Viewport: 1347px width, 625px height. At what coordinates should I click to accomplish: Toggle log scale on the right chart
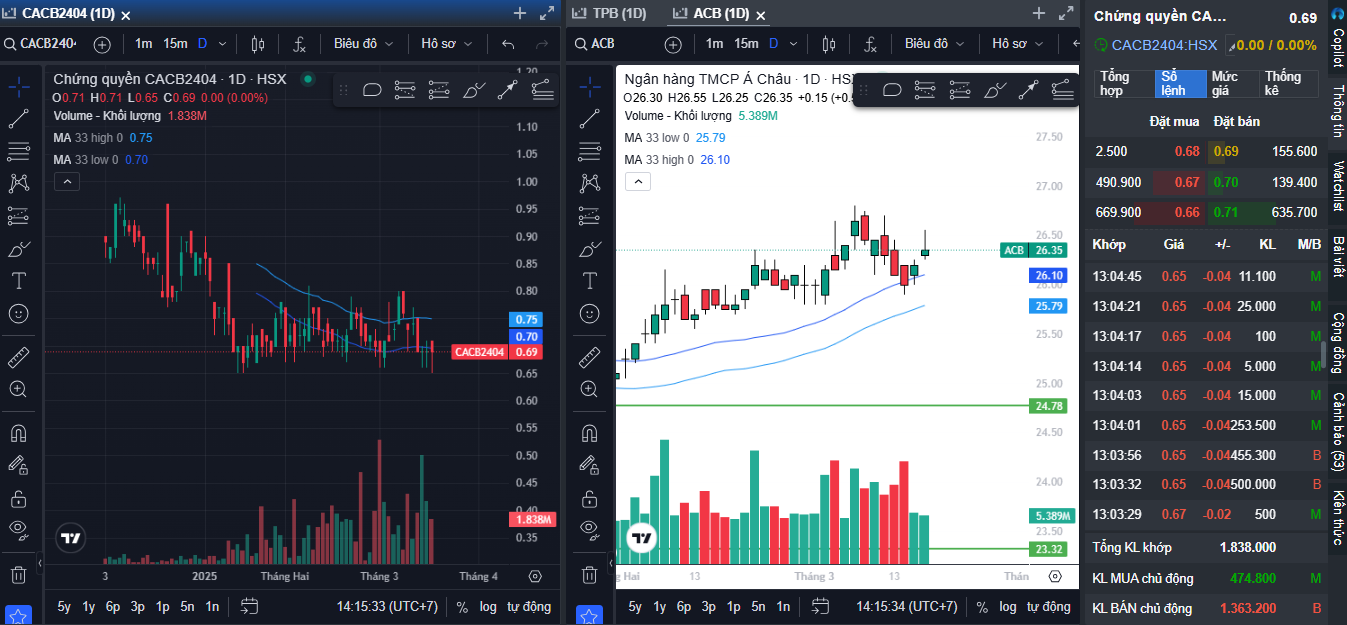(x=1008, y=606)
